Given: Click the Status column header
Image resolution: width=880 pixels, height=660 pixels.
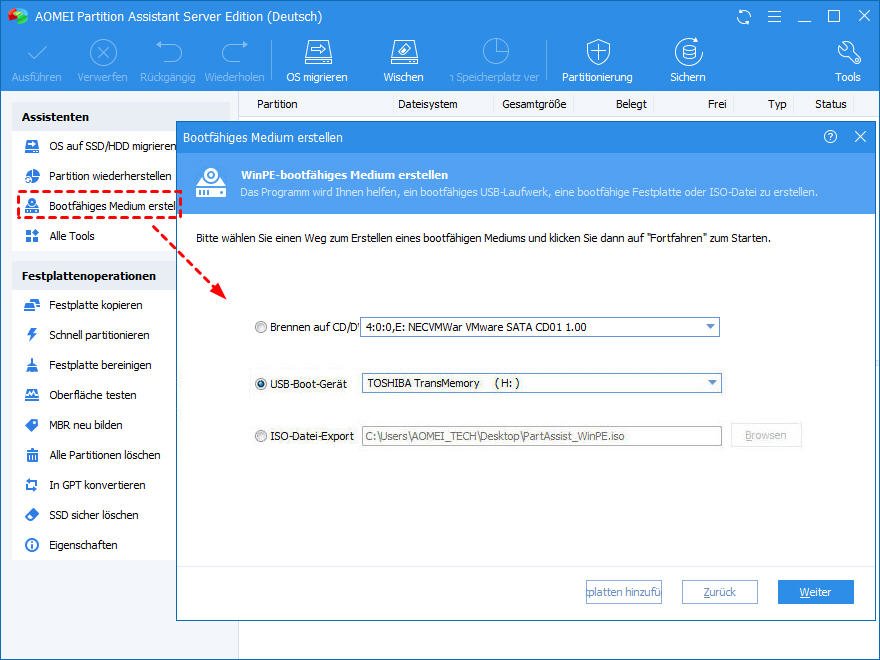Looking at the screenshot, I should point(831,104).
